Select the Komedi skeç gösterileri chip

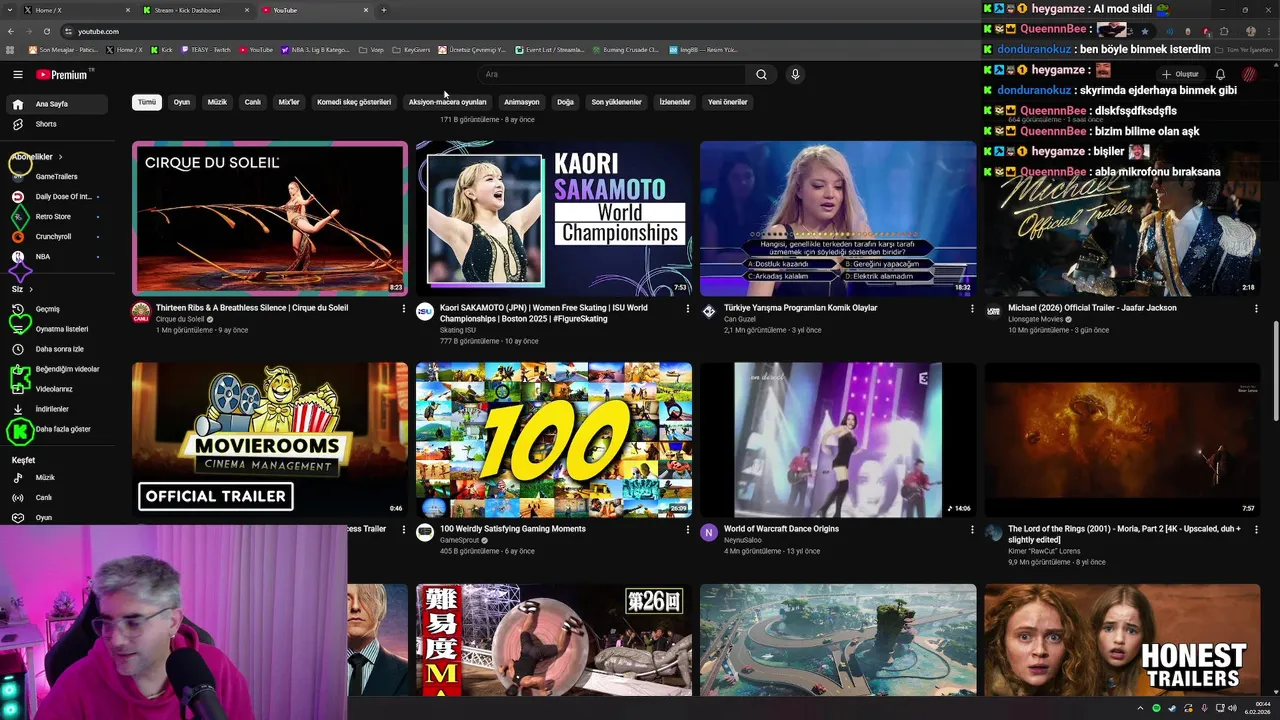click(354, 102)
